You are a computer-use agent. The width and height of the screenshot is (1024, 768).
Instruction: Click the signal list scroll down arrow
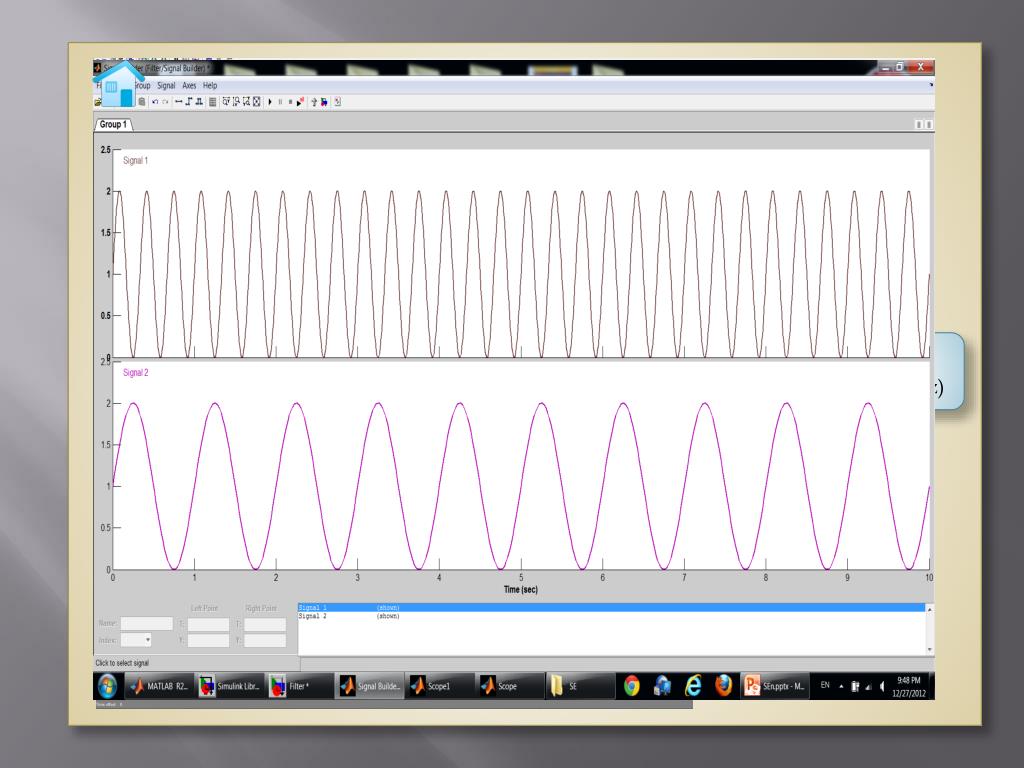[x=929, y=650]
